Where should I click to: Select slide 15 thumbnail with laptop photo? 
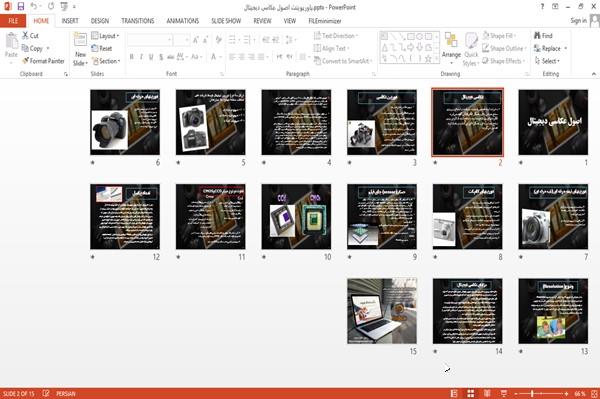382,311
